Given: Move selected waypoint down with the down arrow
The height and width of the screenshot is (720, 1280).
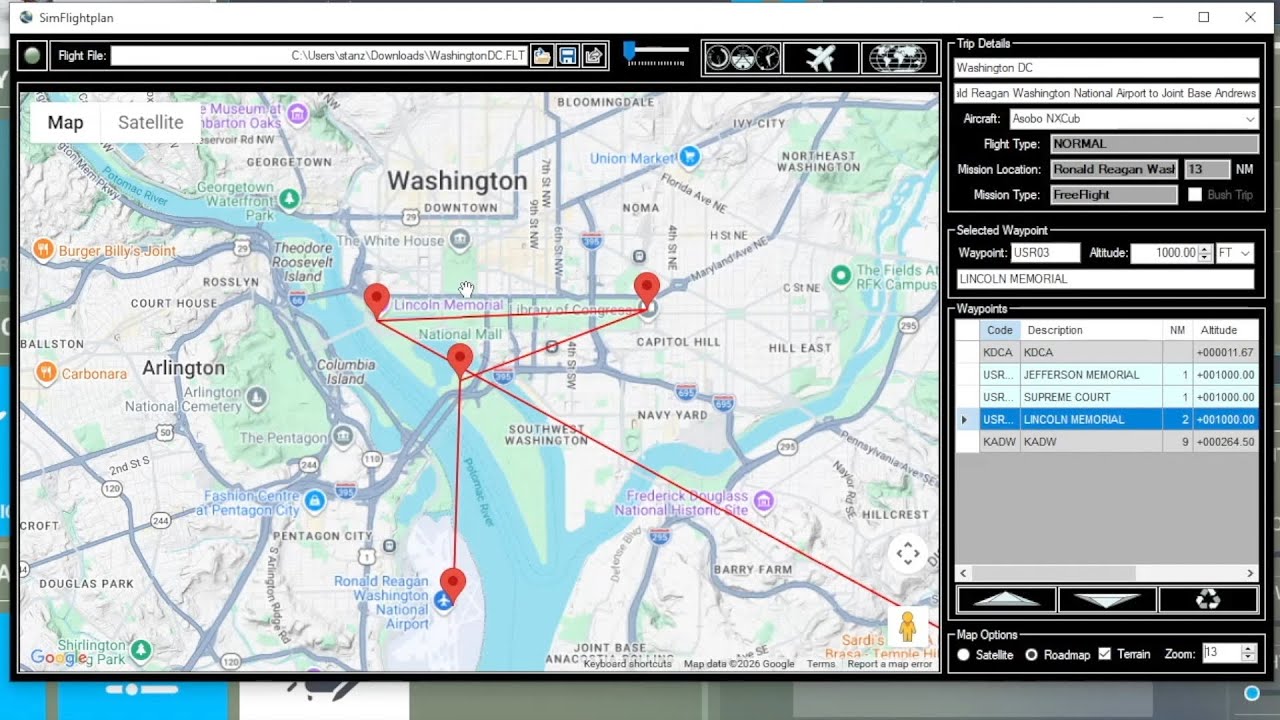Looking at the screenshot, I should [1107, 599].
